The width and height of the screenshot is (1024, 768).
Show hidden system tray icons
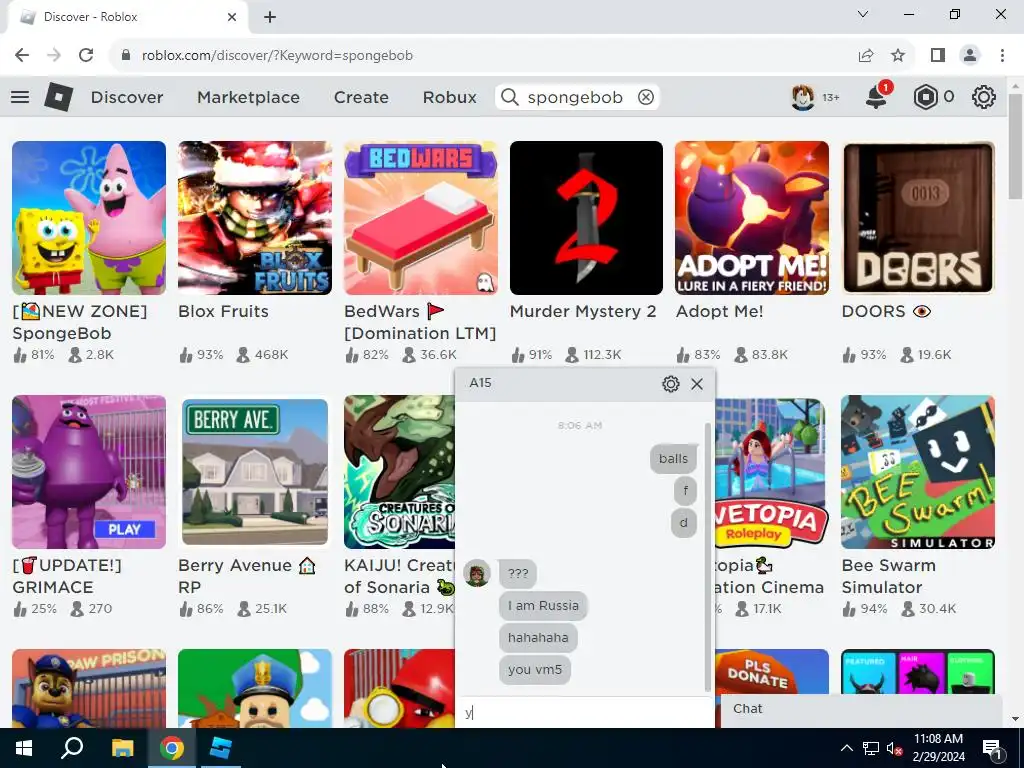[846, 748]
